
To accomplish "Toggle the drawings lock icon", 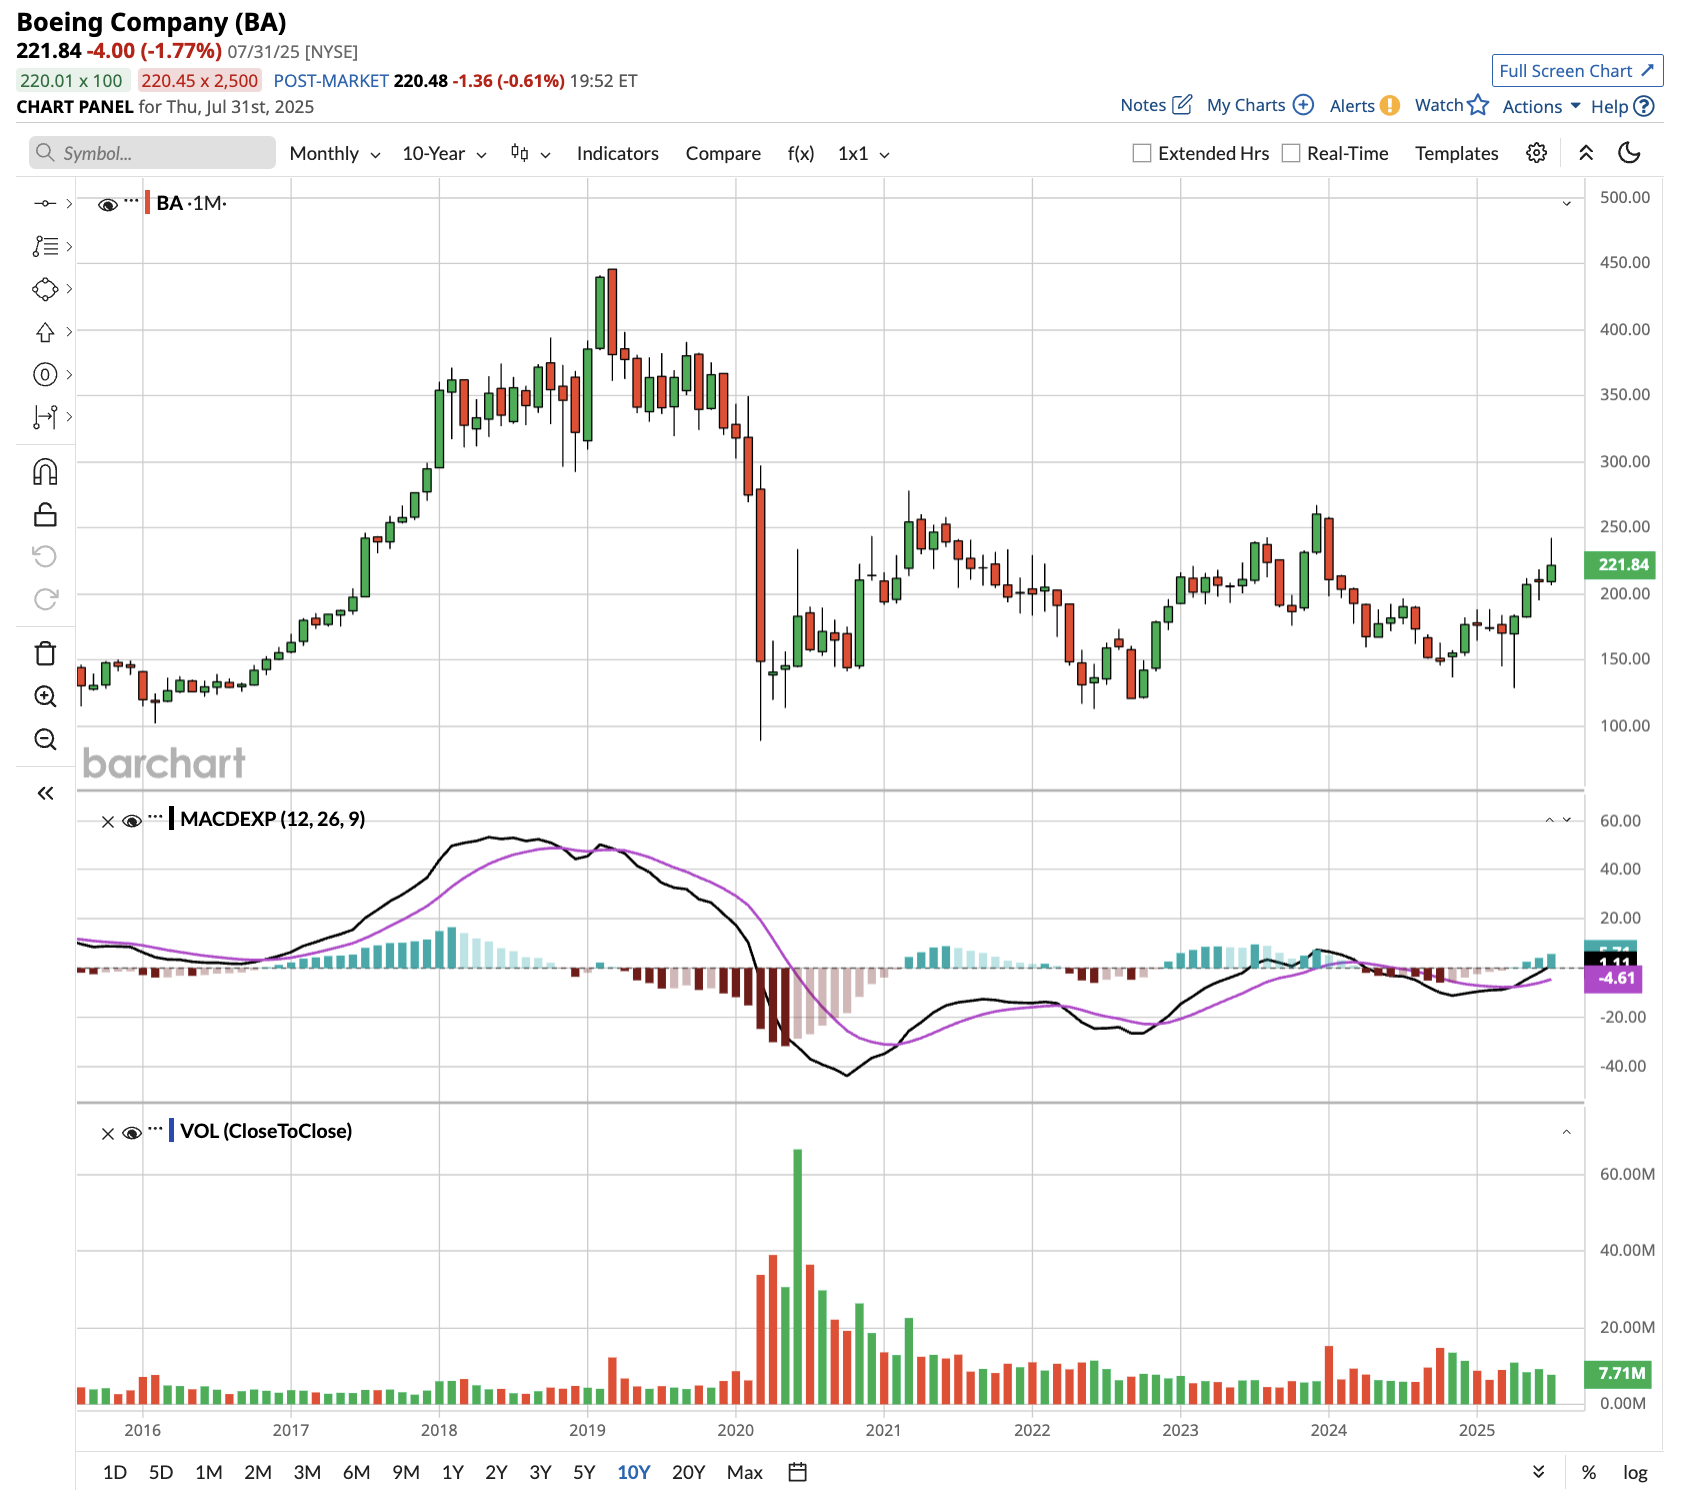I will [45, 515].
